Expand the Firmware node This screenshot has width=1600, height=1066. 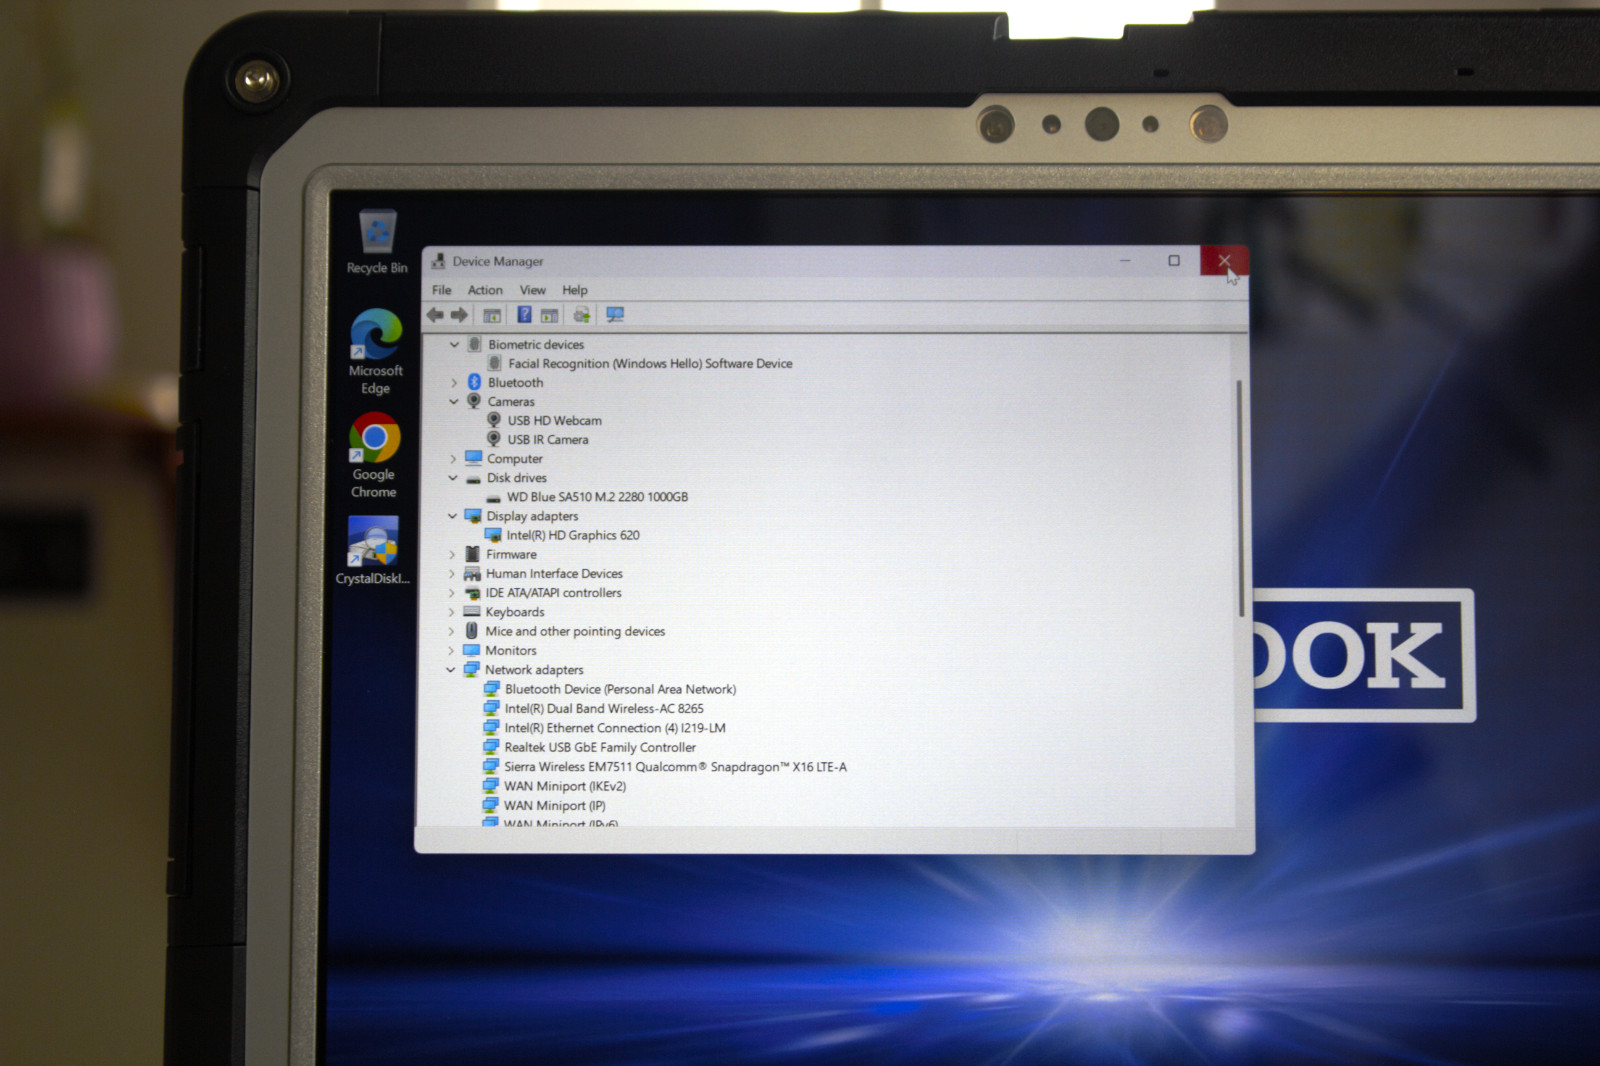(x=452, y=555)
